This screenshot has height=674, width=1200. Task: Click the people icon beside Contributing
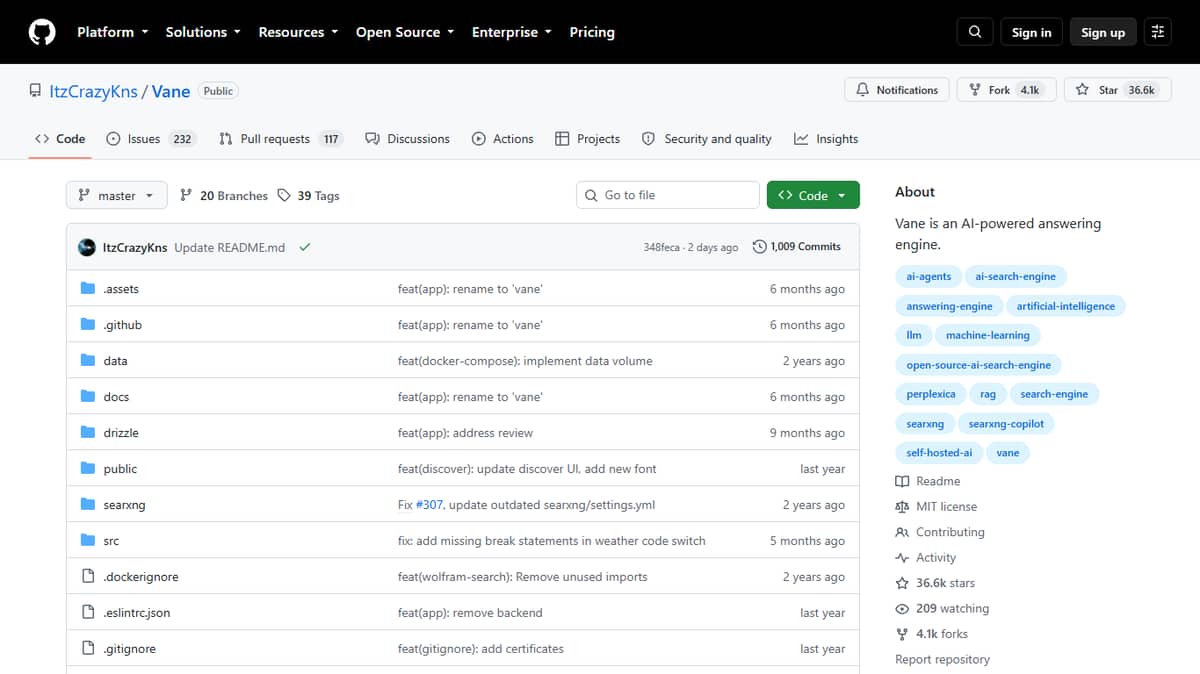tap(902, 532)
